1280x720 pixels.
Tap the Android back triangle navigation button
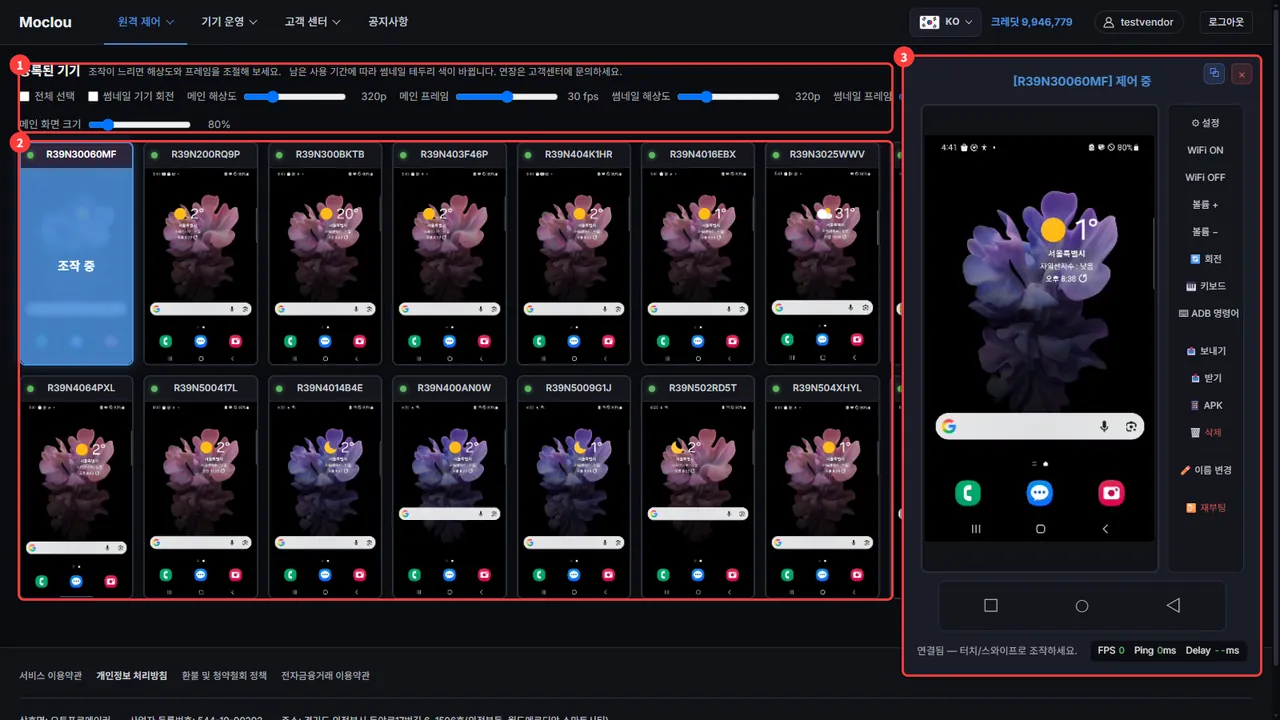(1173, 605)
